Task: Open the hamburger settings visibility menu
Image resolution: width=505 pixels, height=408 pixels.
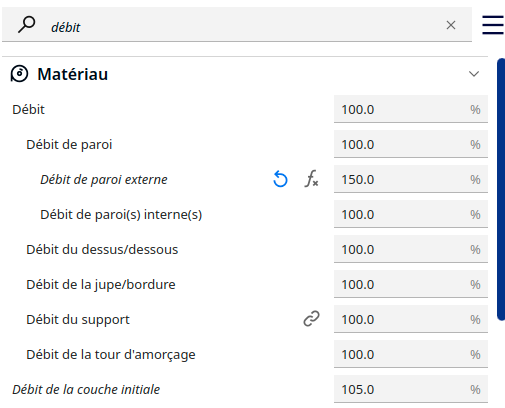Action: [493, 25]
